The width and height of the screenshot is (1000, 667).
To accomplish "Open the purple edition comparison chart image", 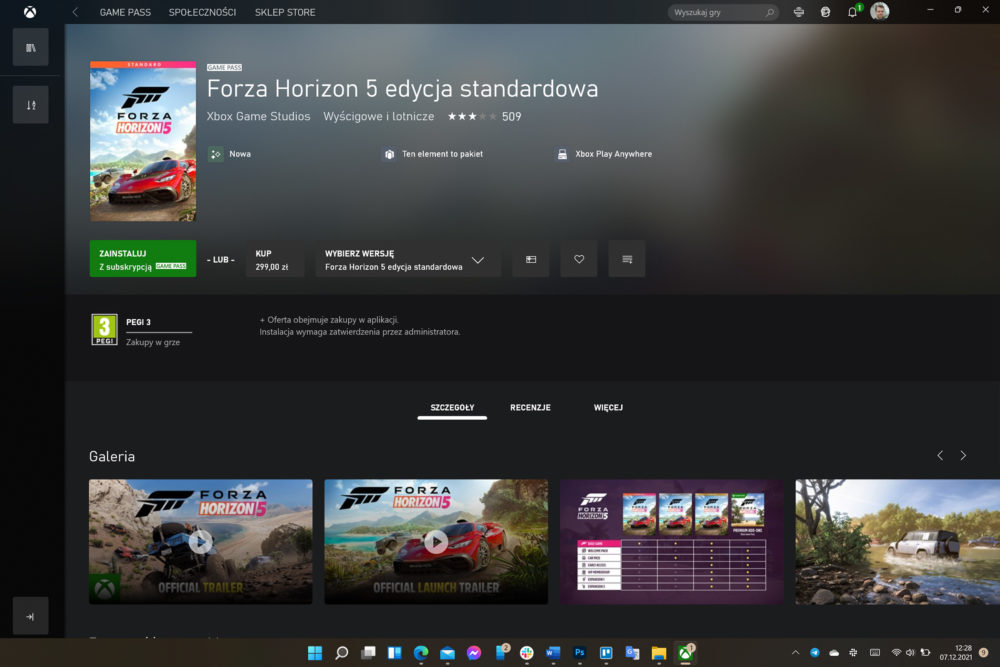I will coord(672,541).
